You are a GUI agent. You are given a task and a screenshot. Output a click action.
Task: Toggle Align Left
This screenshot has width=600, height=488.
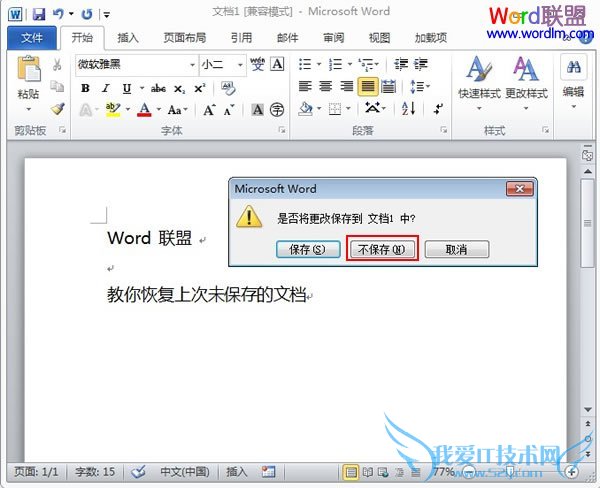point(305,86)
